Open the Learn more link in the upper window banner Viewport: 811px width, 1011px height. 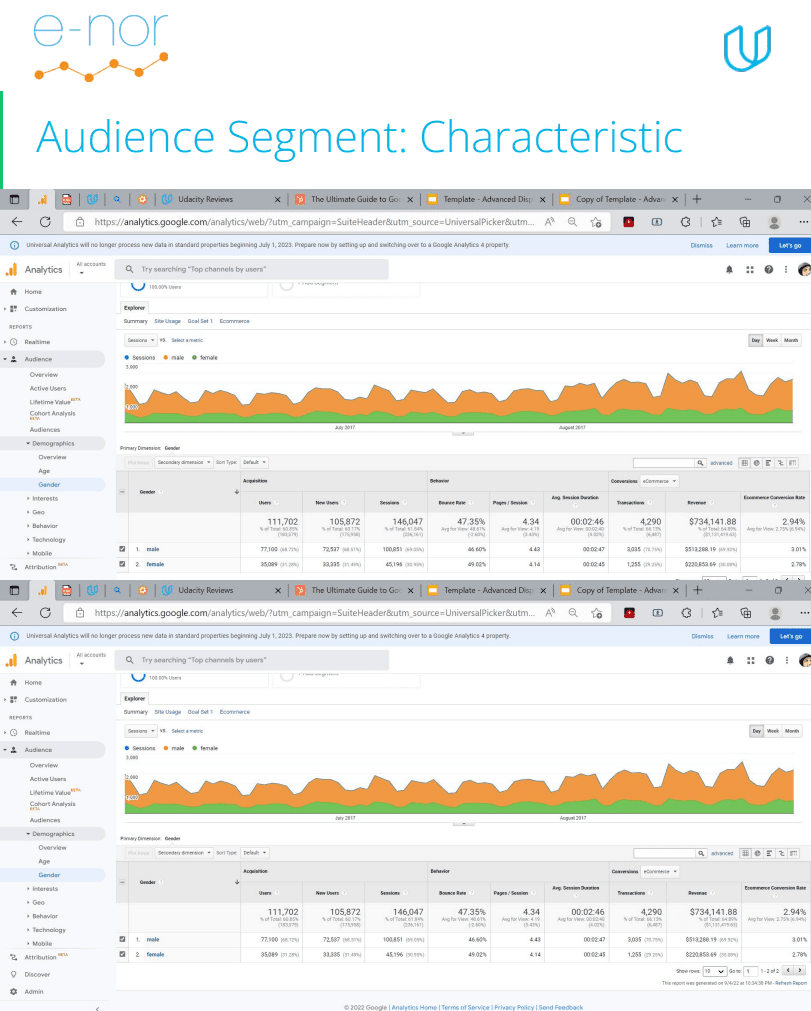pos(742,245)
